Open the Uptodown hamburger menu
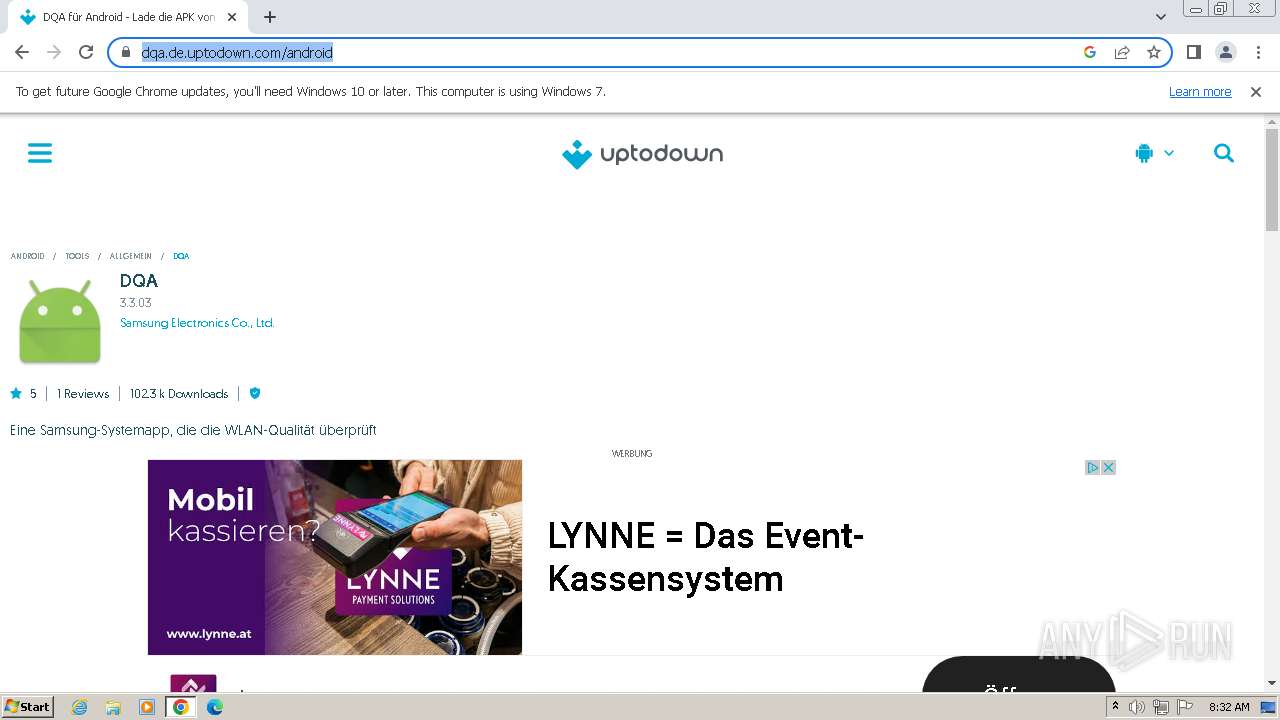The width and height of the screenshot is (1280, 720). [x=40, y=153]
